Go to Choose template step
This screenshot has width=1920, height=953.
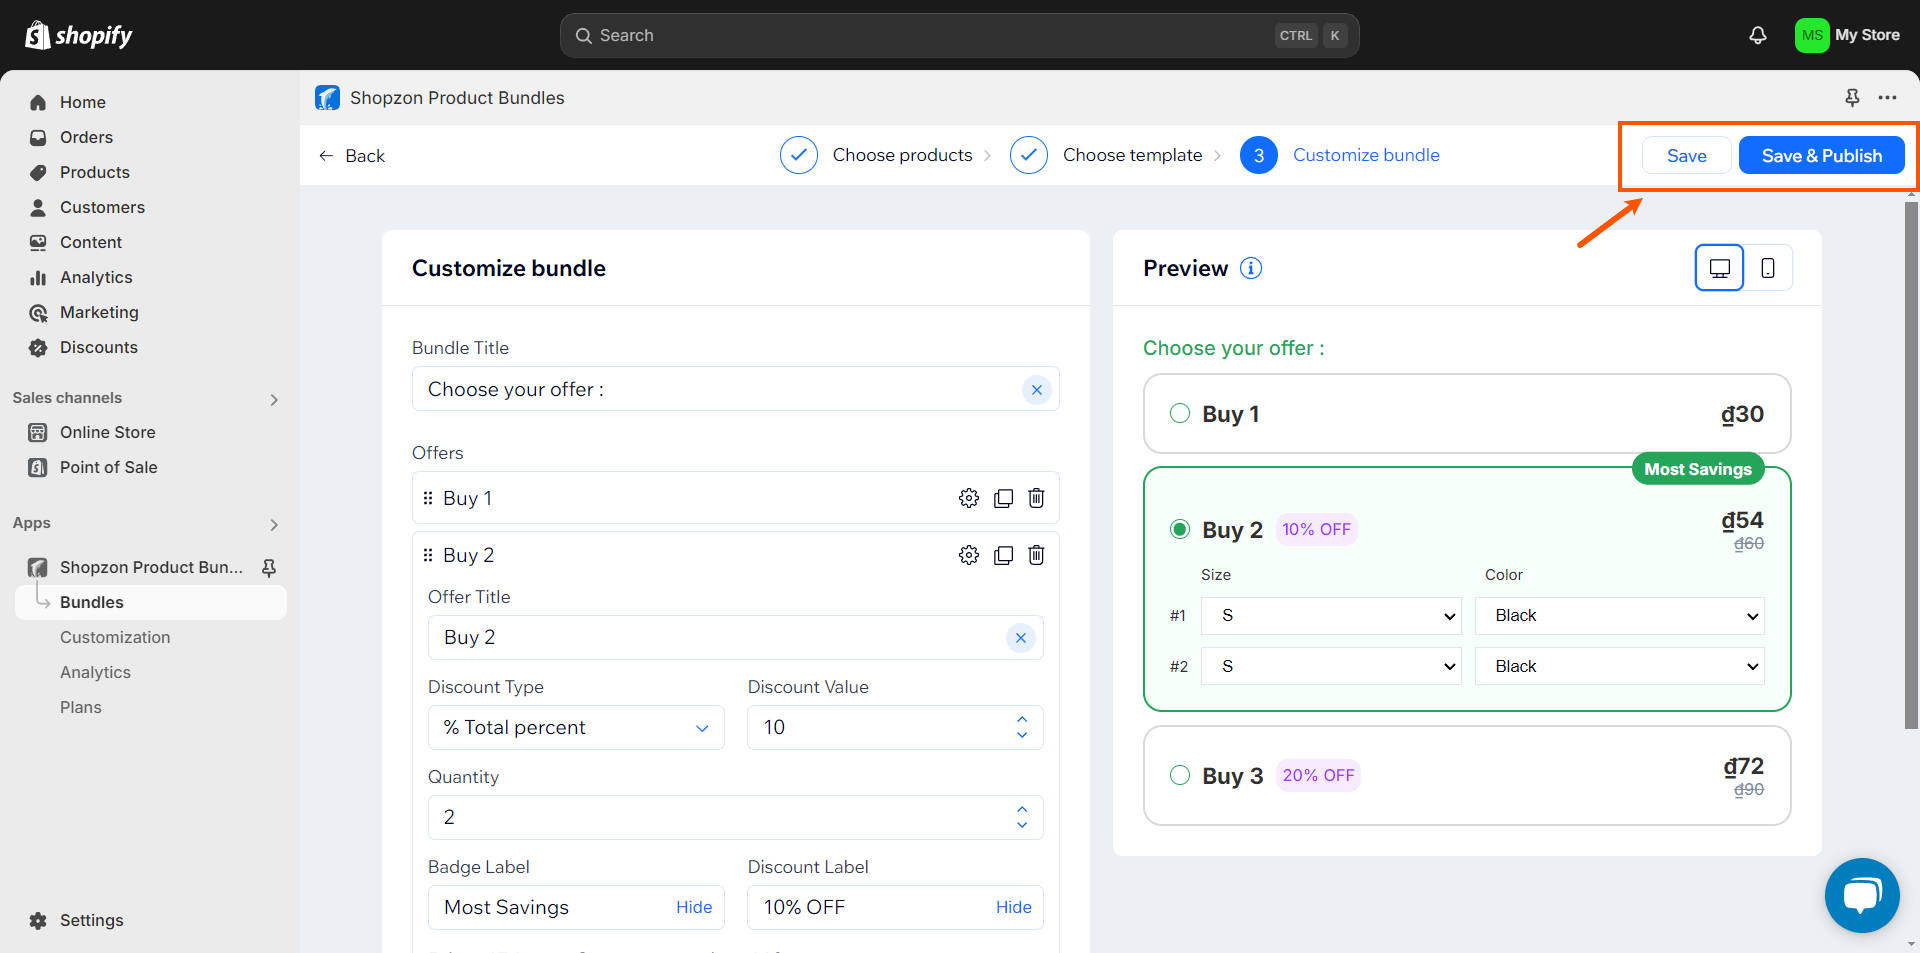pos(1107,155)
